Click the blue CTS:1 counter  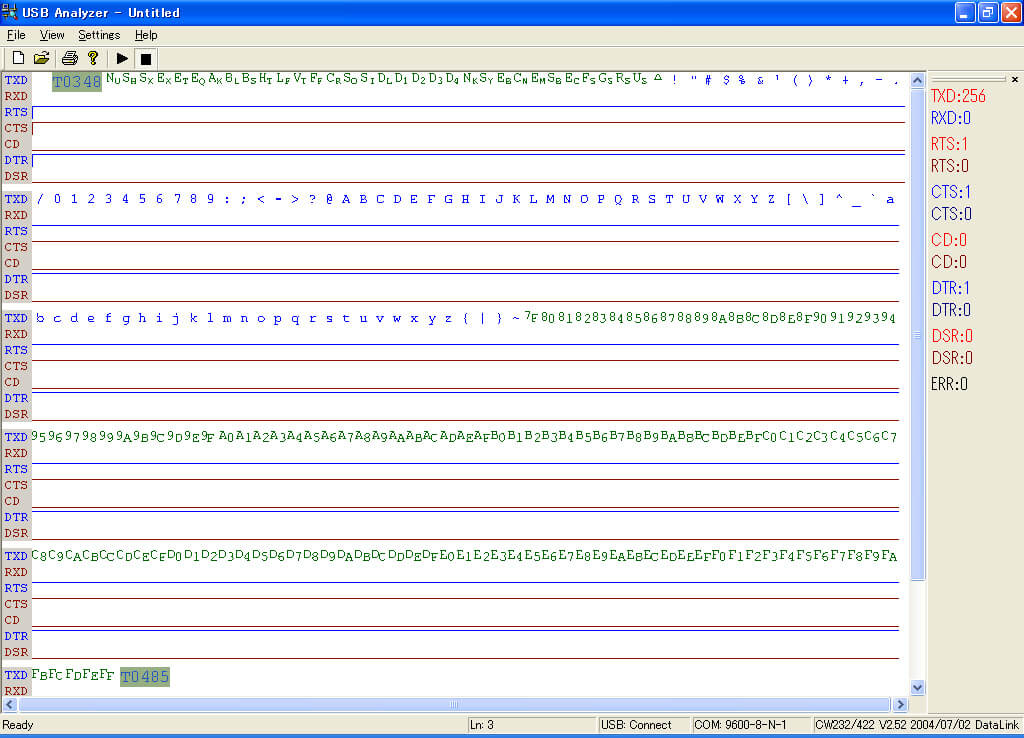coord(950,192)
